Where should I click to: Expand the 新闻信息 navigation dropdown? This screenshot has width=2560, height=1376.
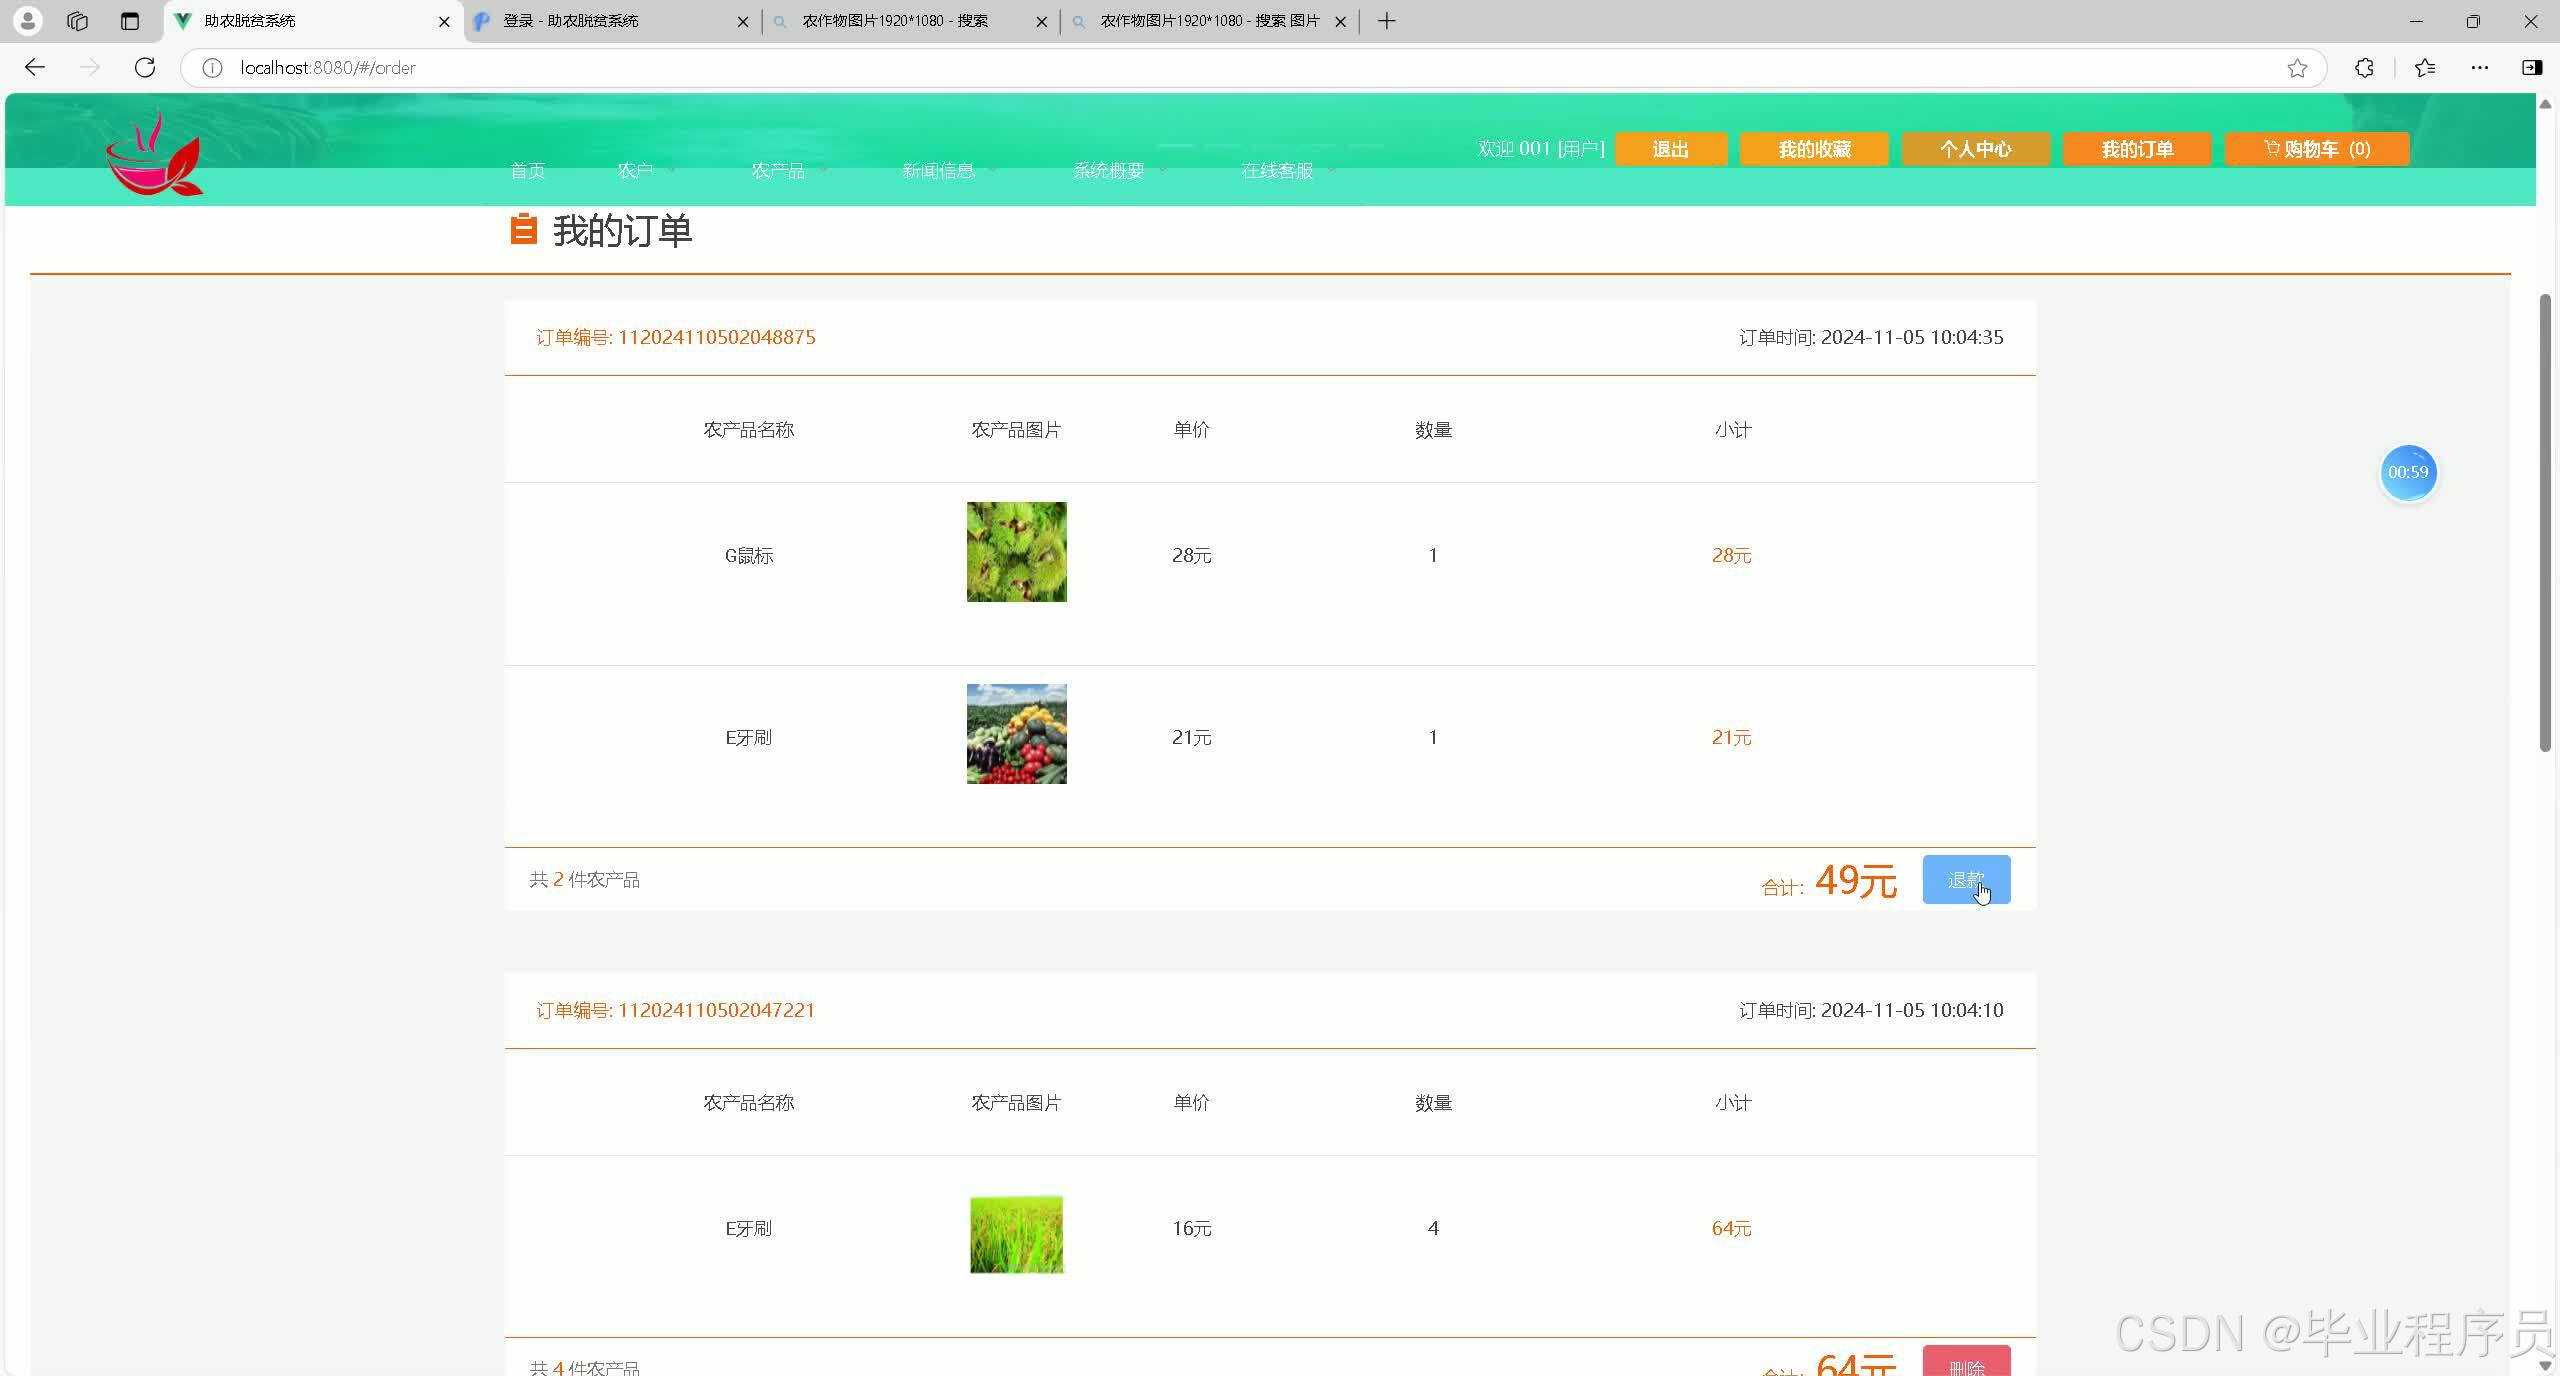(948, 171)
